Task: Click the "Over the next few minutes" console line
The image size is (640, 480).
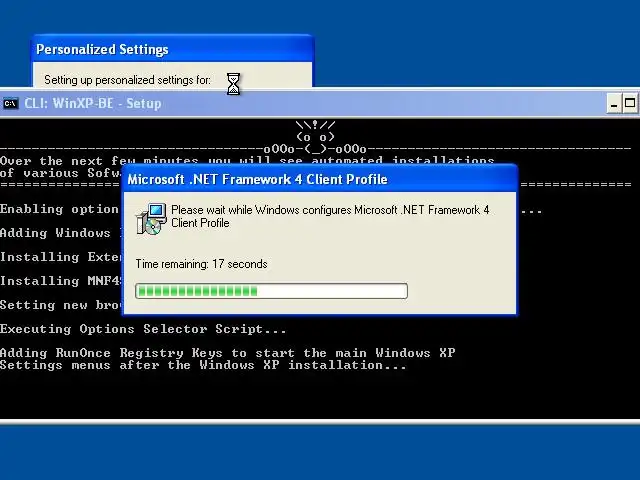Action: [247, 160]
